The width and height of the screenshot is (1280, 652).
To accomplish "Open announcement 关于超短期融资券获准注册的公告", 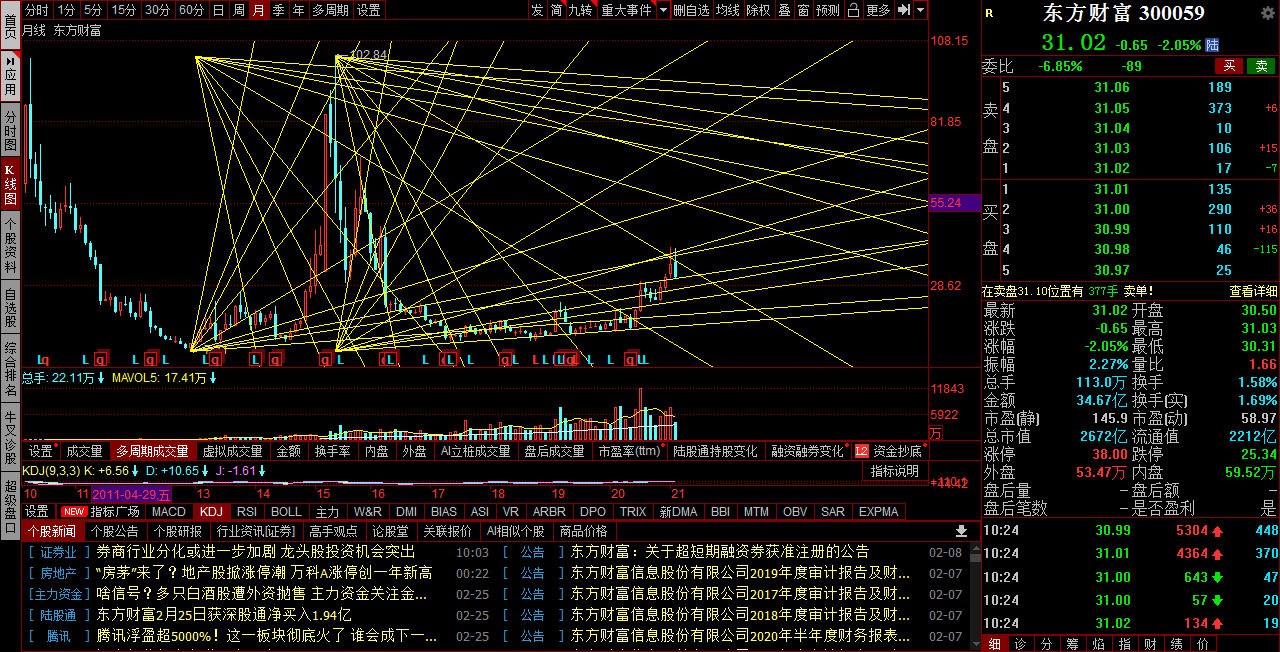I will tap(720, 551).
